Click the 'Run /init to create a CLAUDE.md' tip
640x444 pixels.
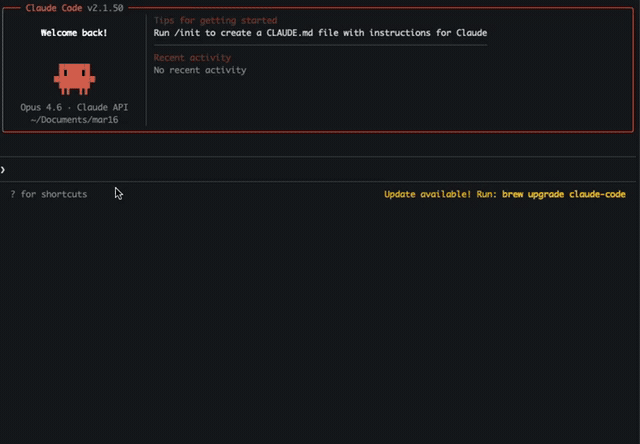pyautogui.click(x=320, y=33)
